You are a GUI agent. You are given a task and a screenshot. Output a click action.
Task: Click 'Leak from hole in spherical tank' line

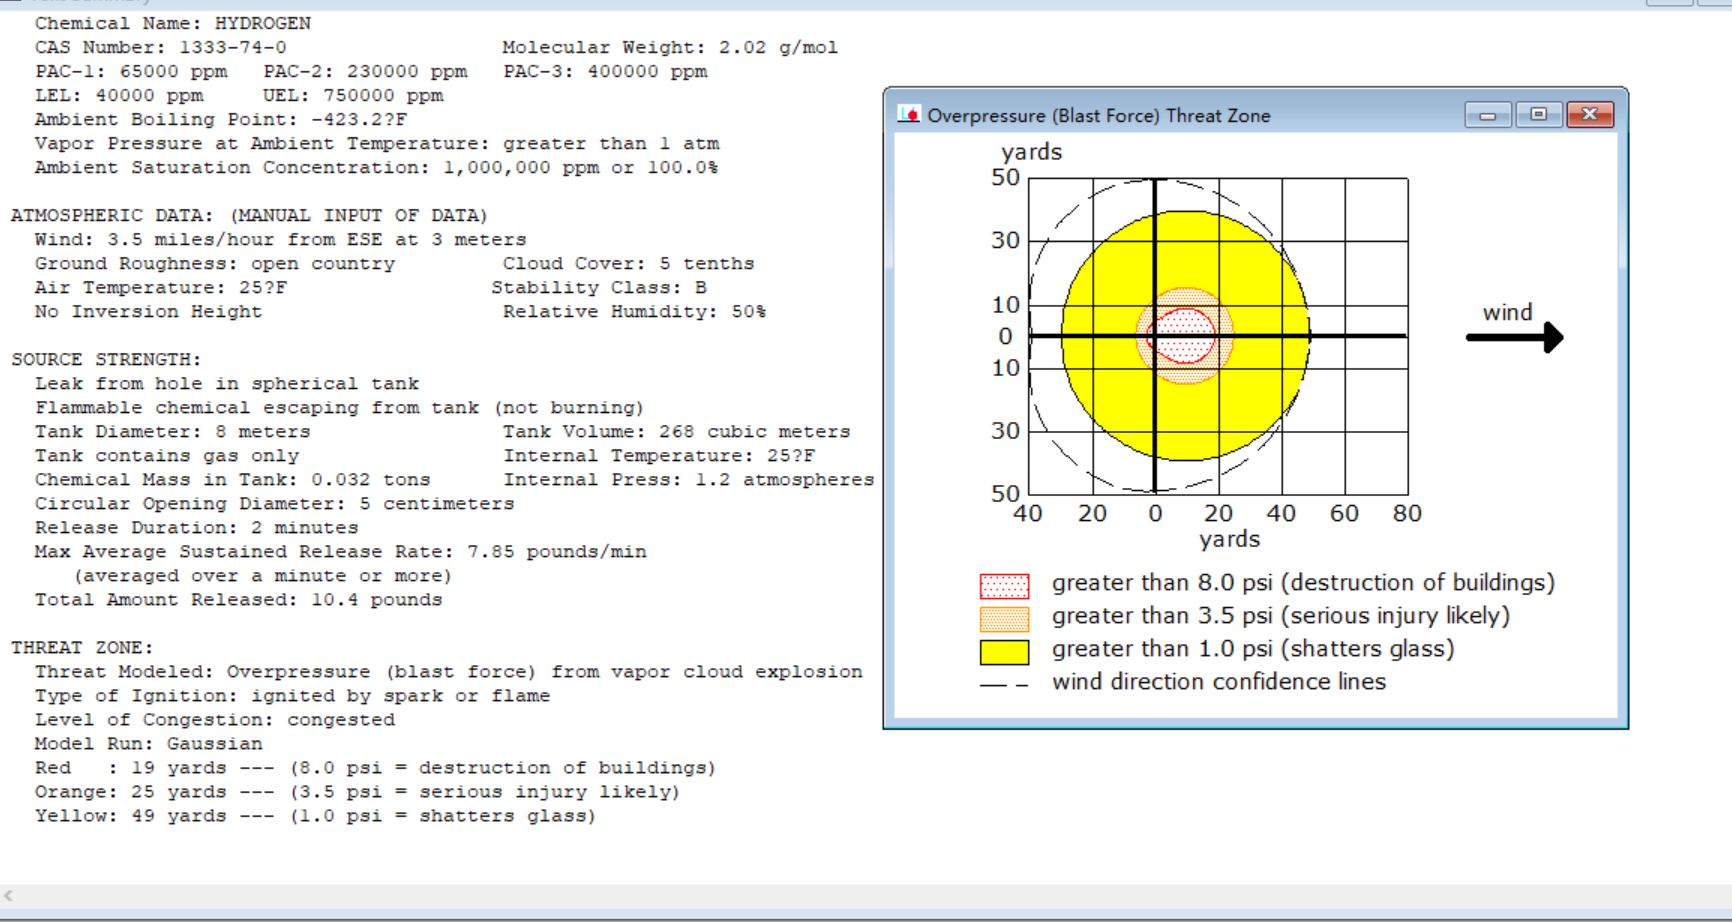(x=227, y=383)
